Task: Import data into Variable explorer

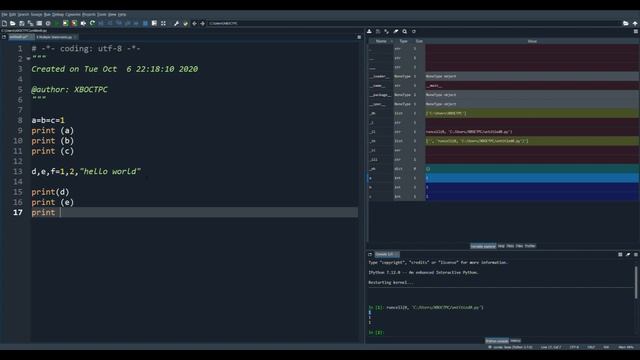Action: click(369, 31)
